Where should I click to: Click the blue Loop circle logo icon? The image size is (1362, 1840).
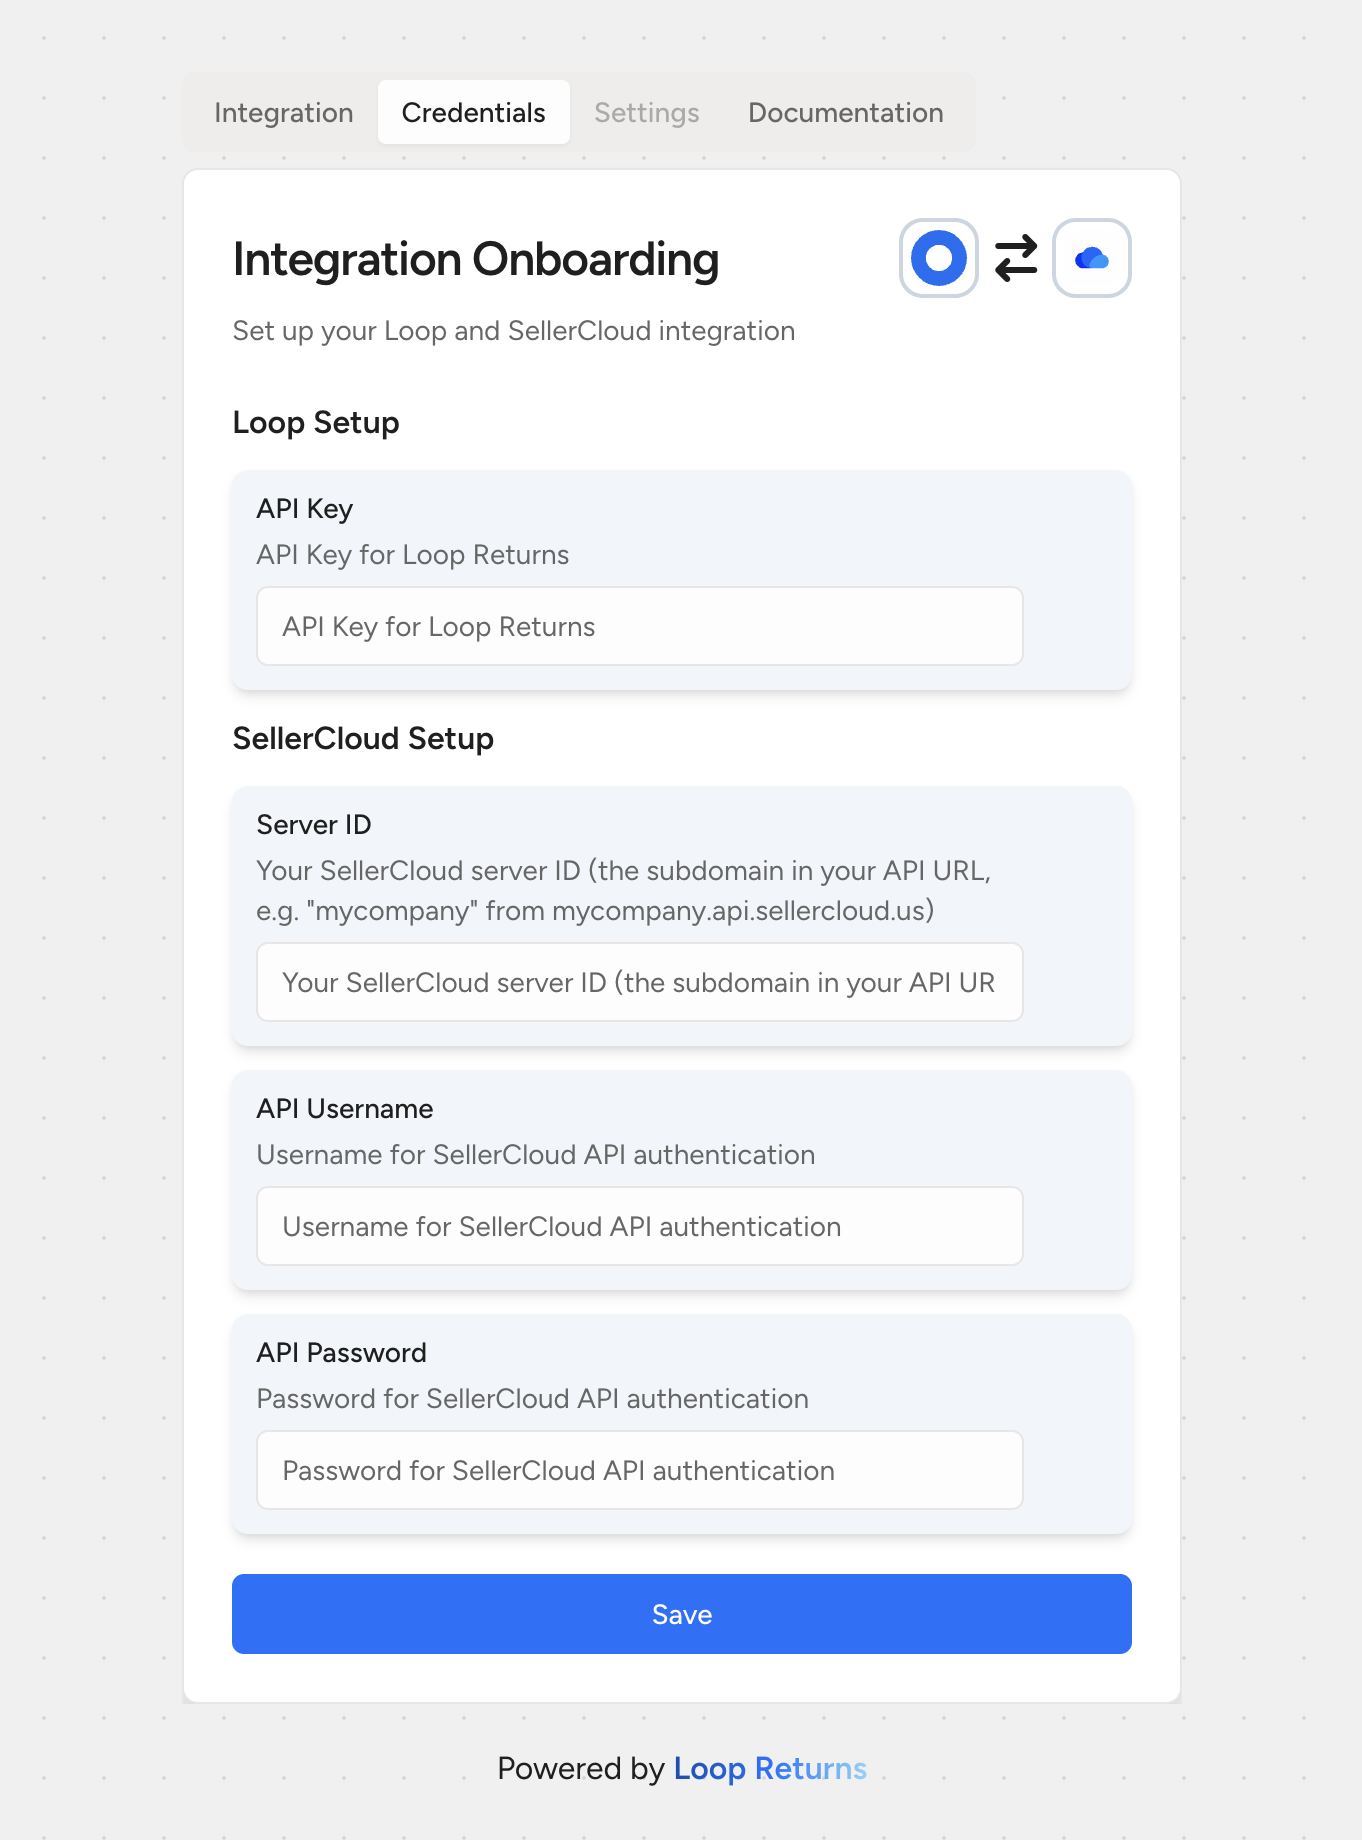(938, 258)
